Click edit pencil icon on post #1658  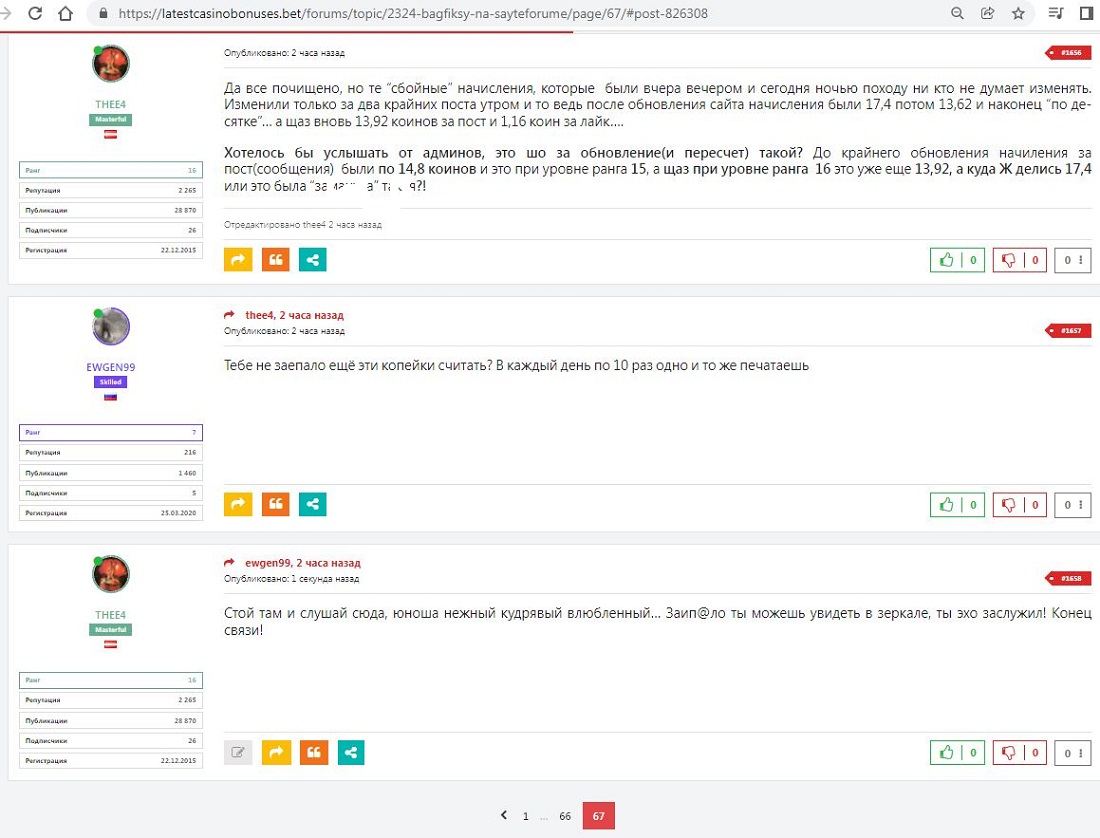[x=238, y=752]
